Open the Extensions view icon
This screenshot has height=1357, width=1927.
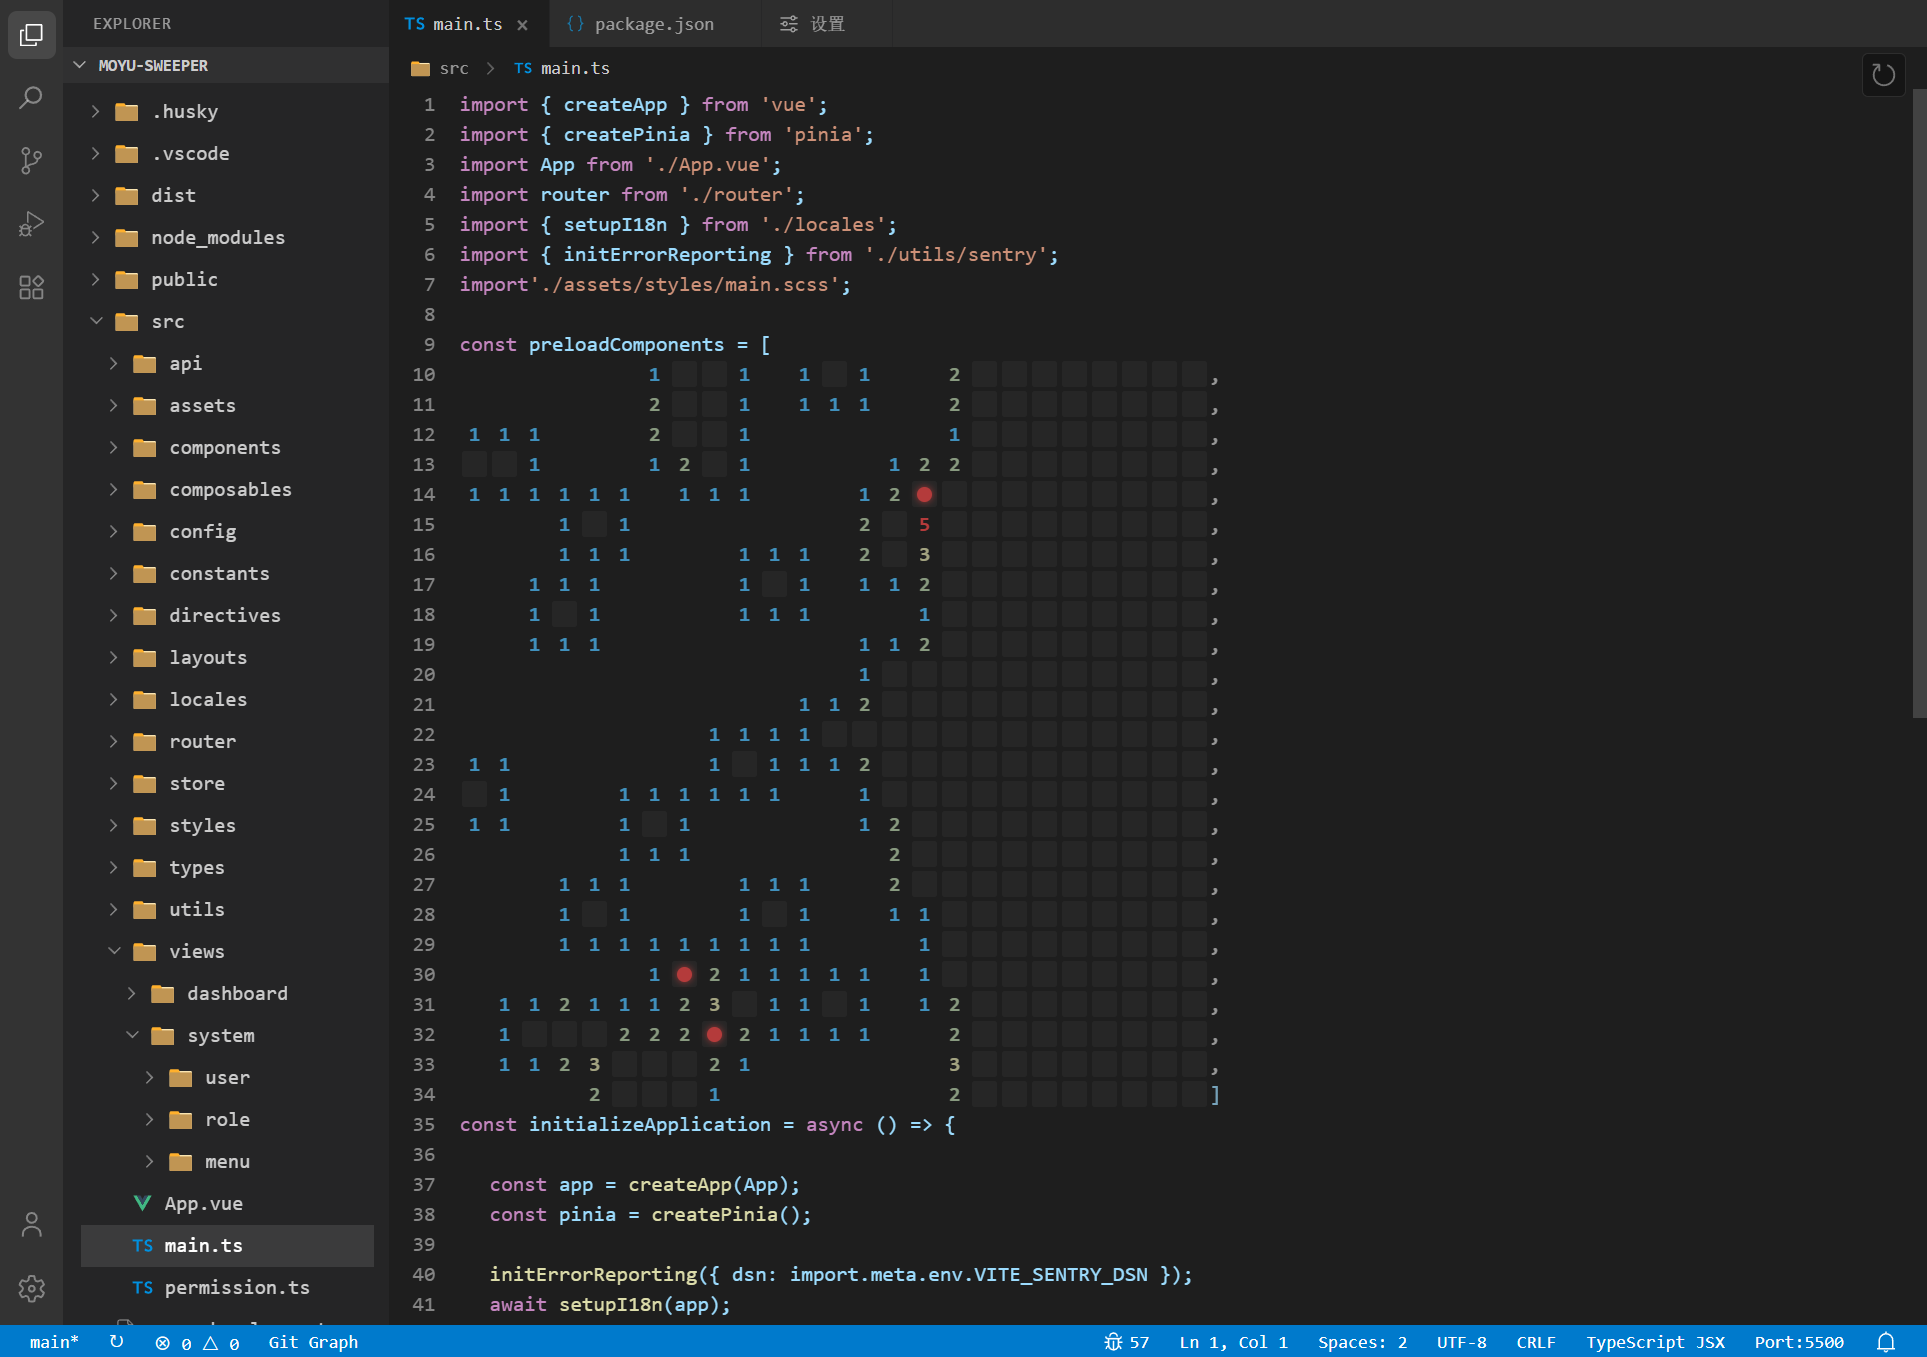click(31, 288)
